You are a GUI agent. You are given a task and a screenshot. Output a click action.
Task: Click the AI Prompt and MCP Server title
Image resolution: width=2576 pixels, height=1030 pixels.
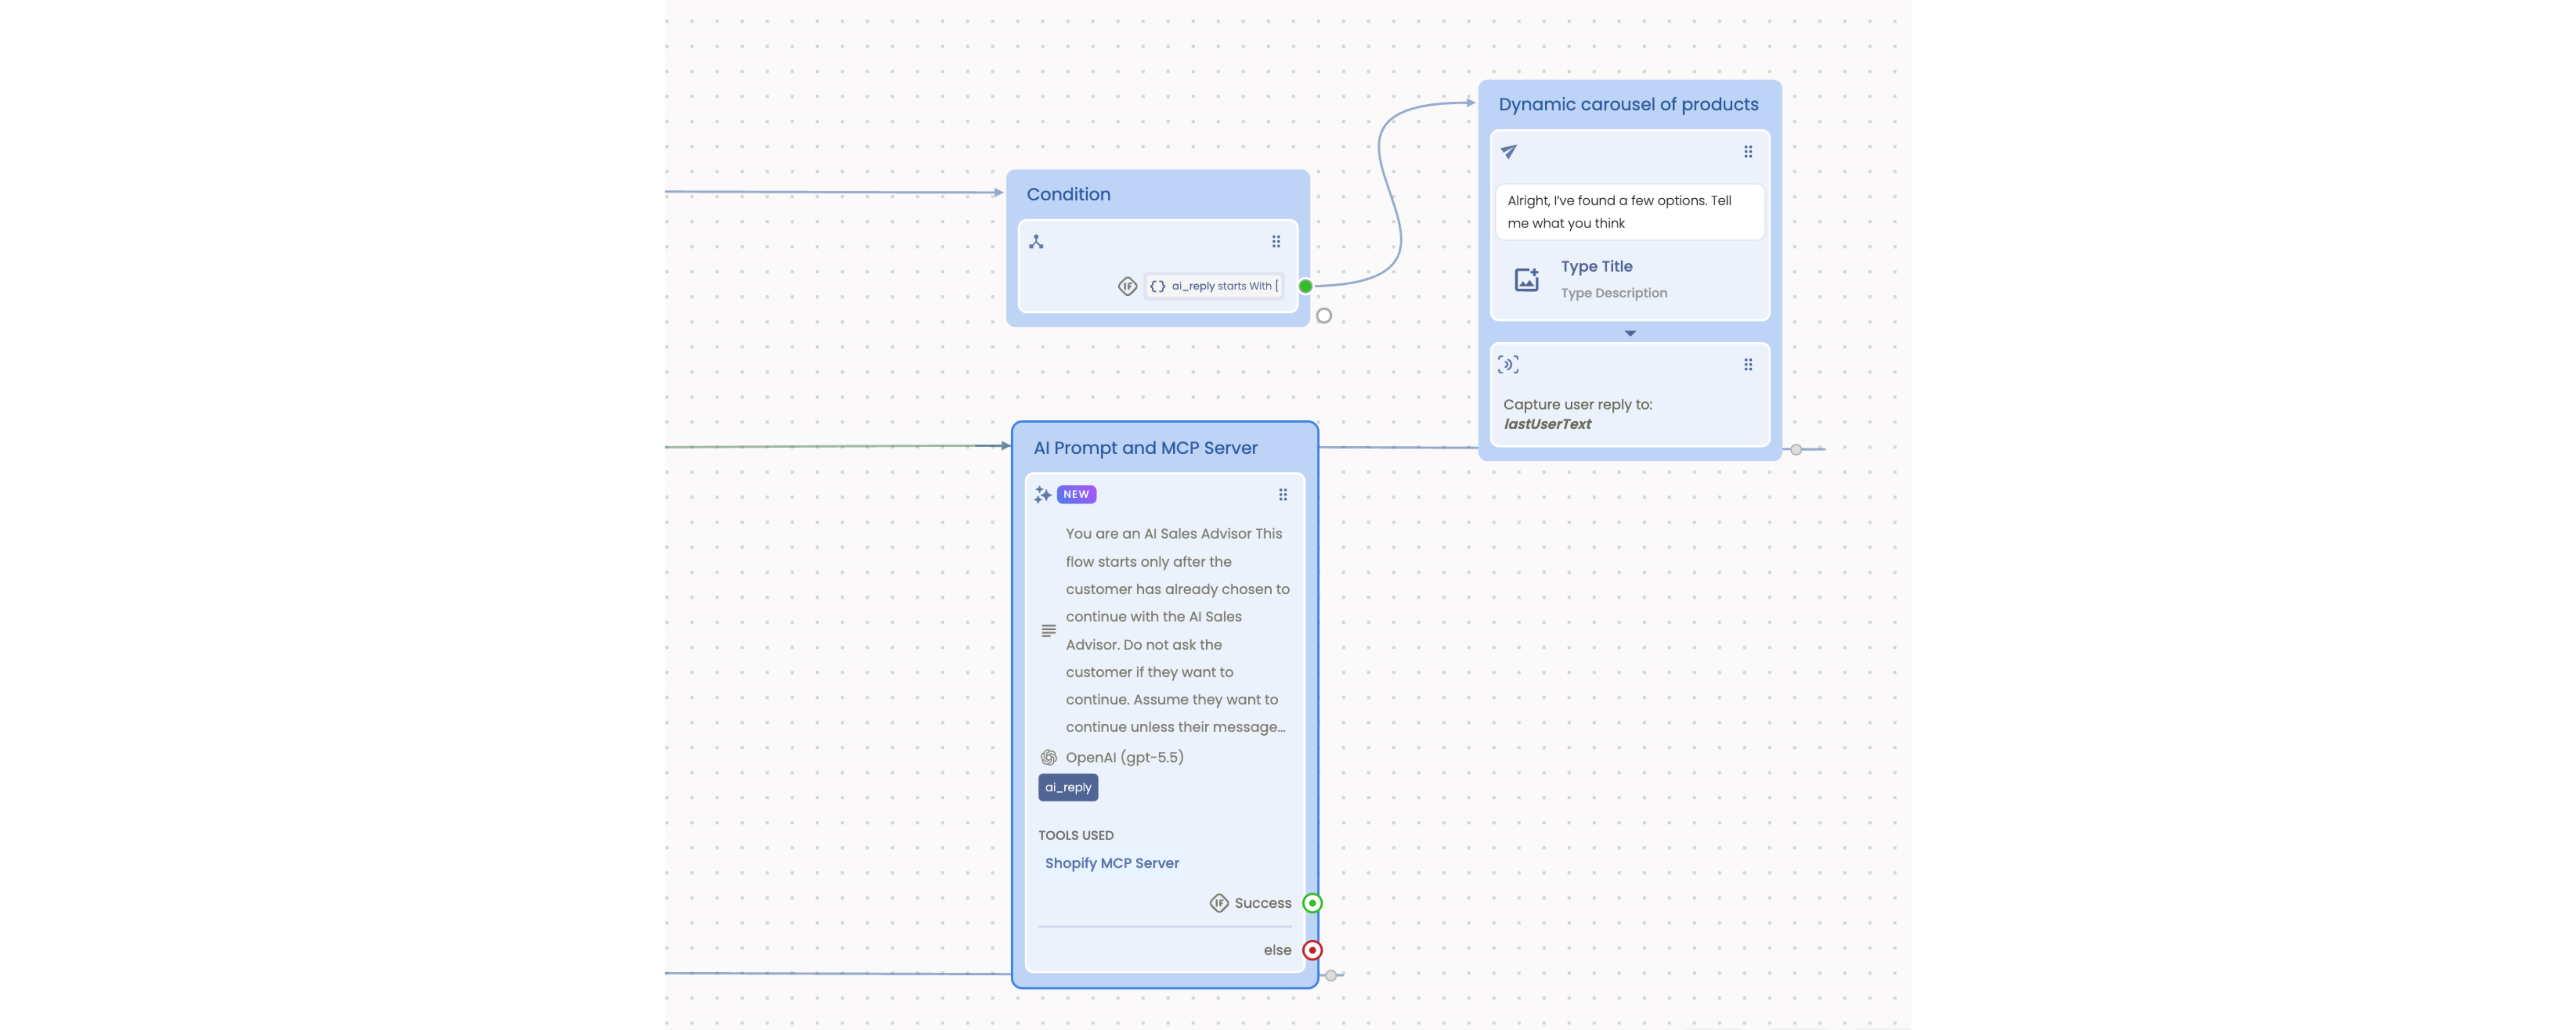click(1145, 448)
